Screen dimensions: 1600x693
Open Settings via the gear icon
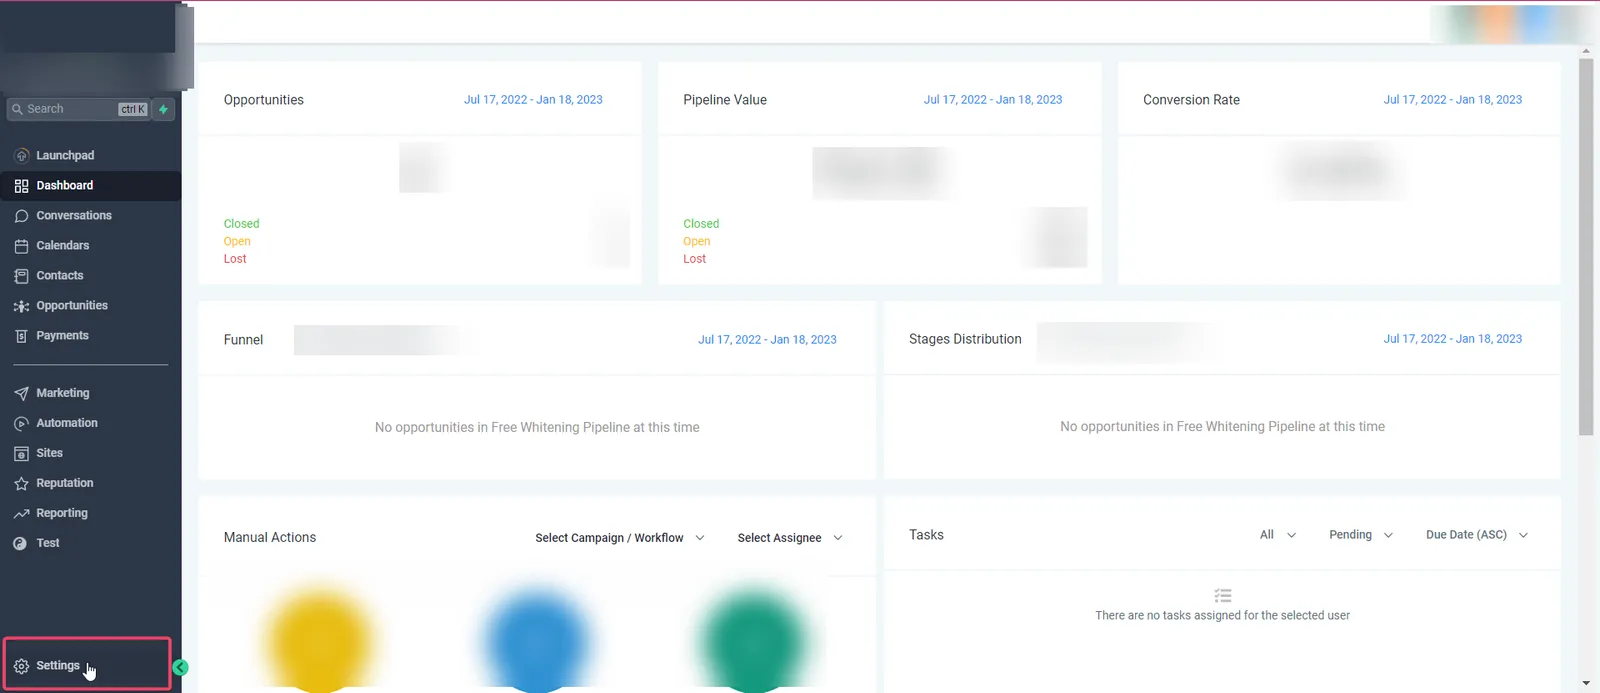(22, 666)
